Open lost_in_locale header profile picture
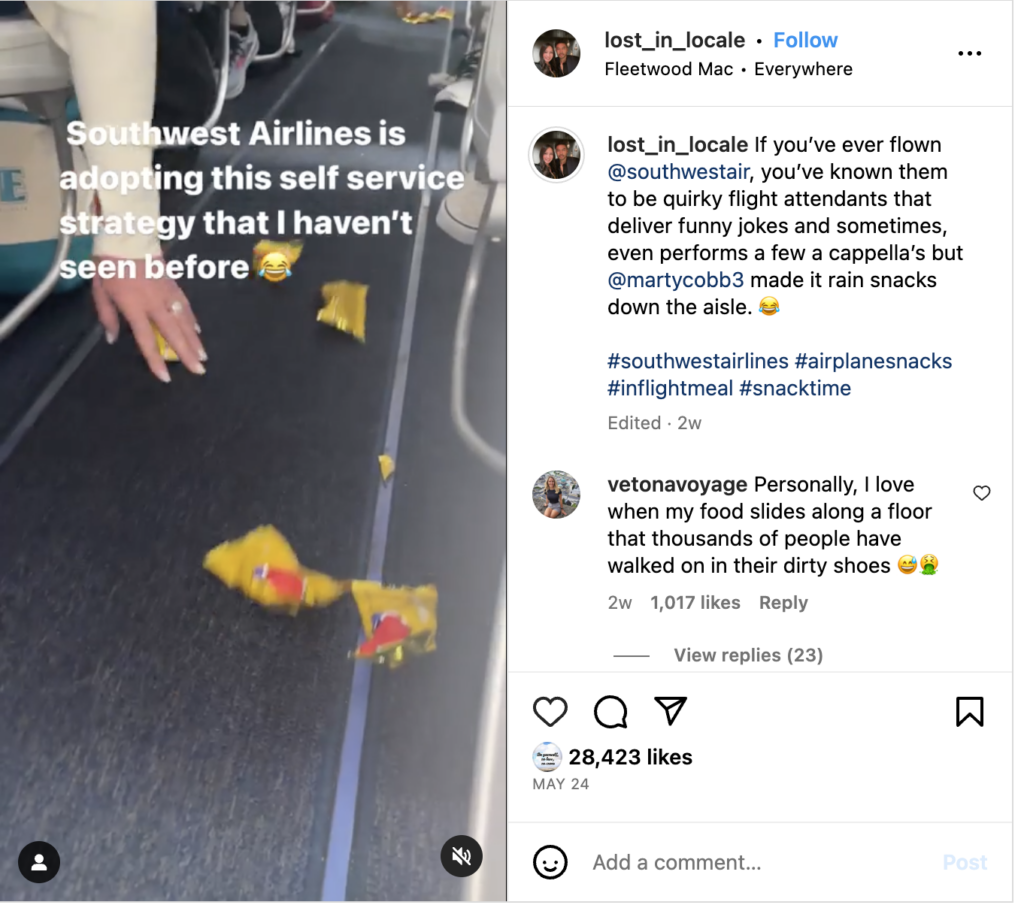This screenshot has height=905, width=1024. tap(556, 54)
